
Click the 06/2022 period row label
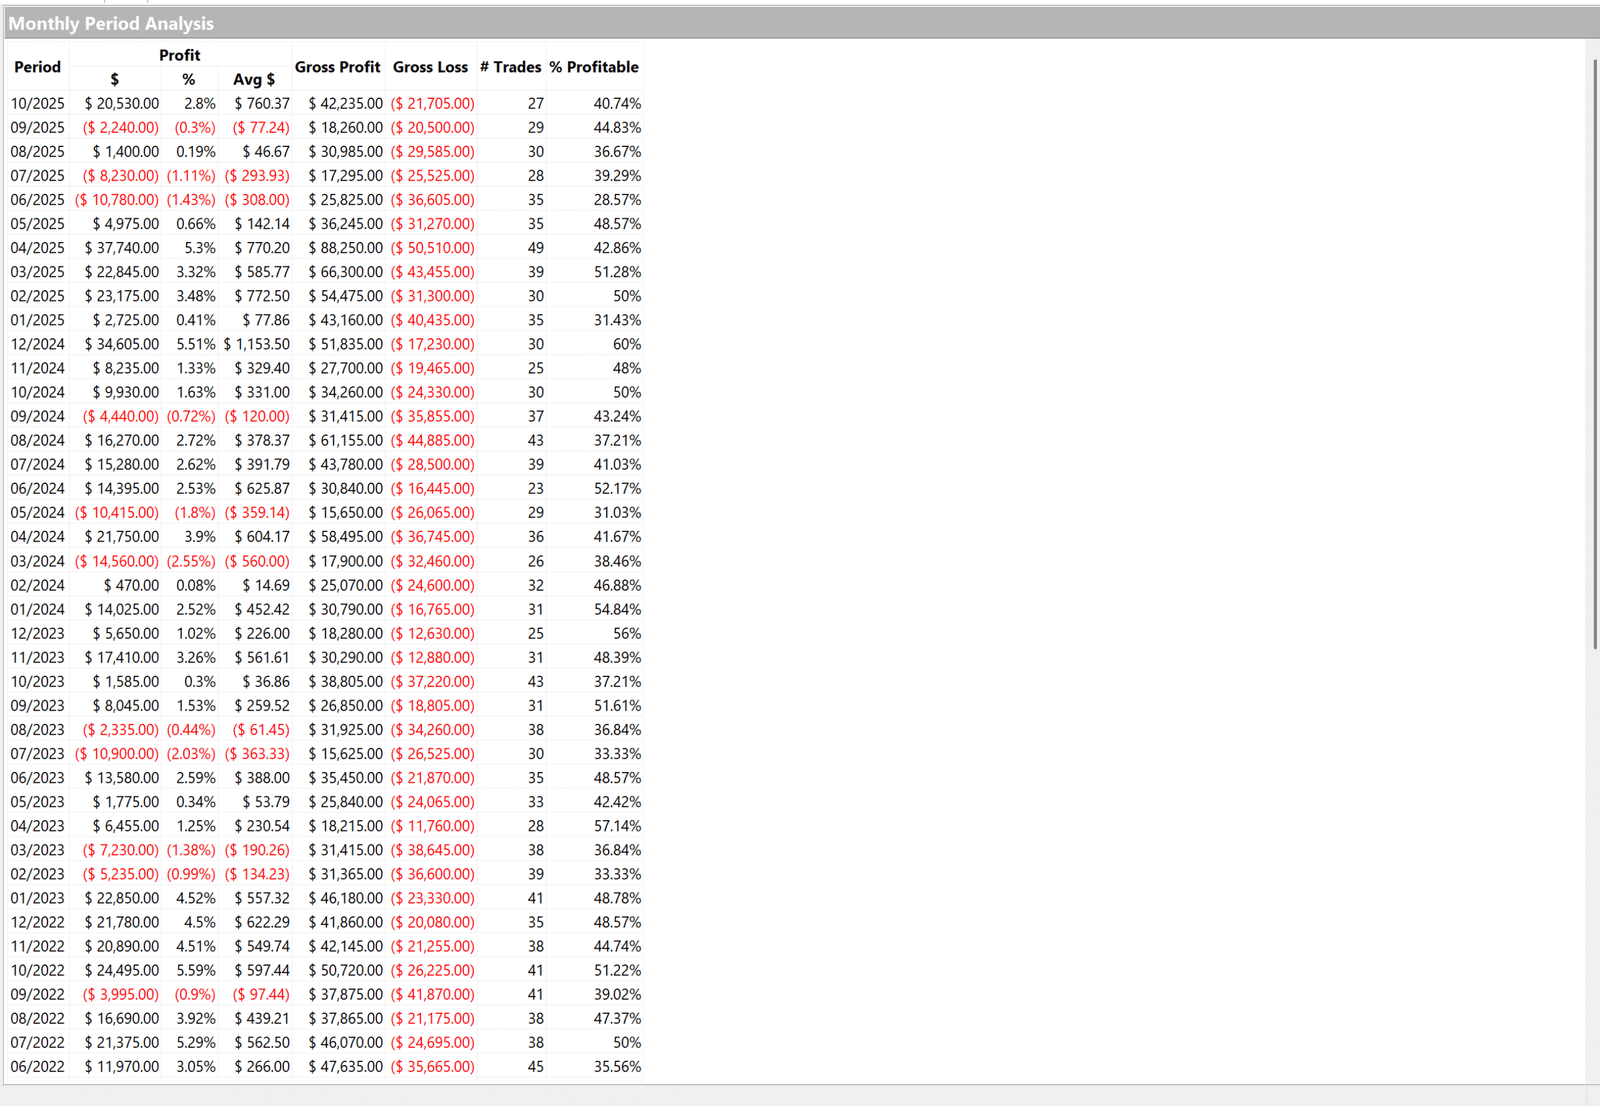click(37, 1067)
